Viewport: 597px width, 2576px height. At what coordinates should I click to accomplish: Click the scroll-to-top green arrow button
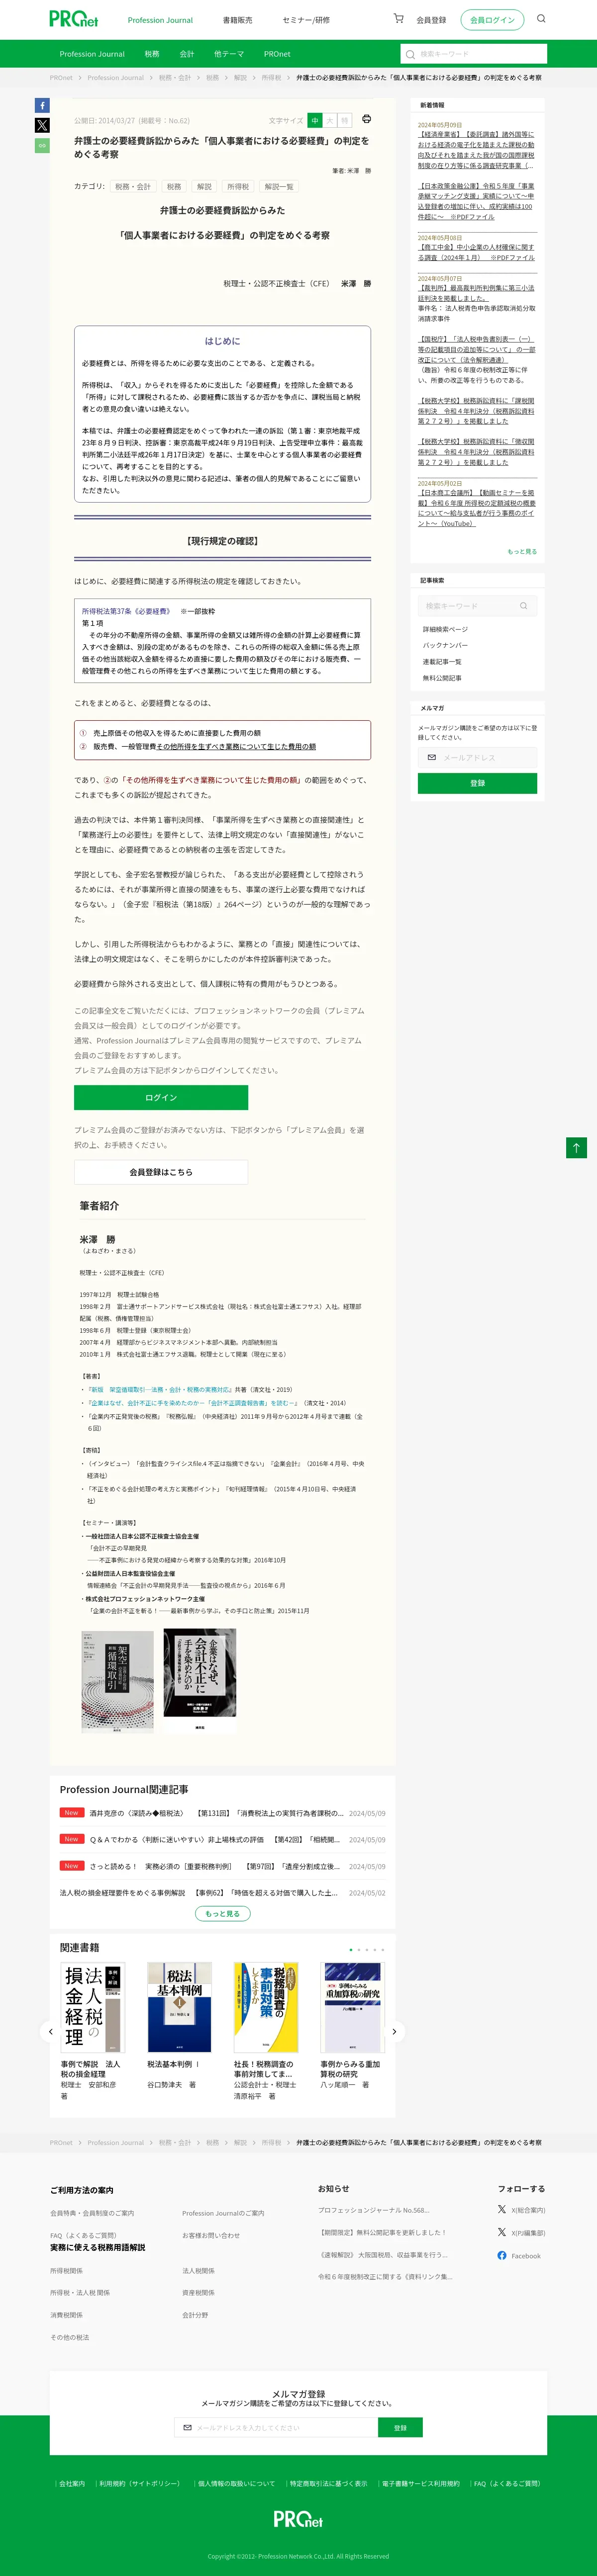(576, 1148)
